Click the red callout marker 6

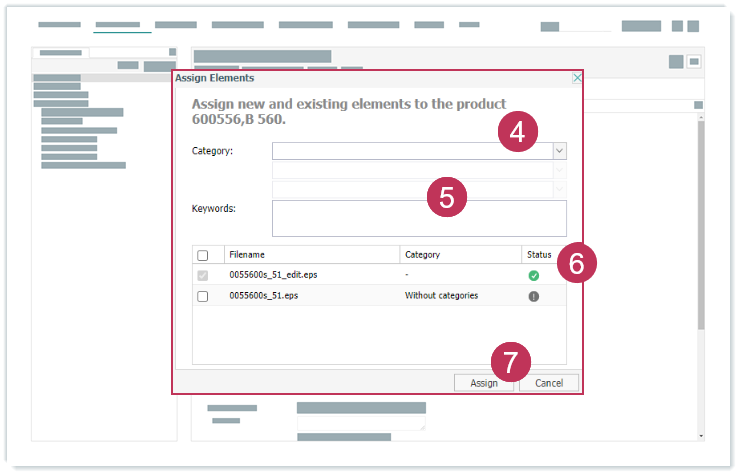click(x=577, y=263)
